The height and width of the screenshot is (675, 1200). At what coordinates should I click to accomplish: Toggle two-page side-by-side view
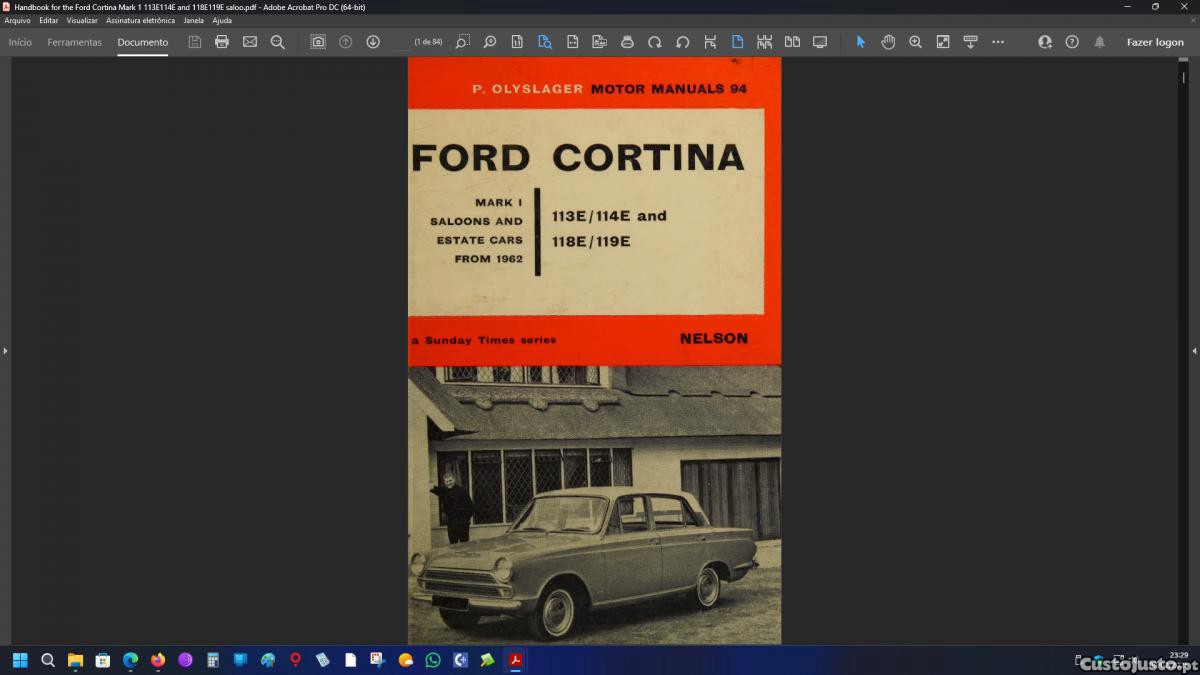coord(792,42)
